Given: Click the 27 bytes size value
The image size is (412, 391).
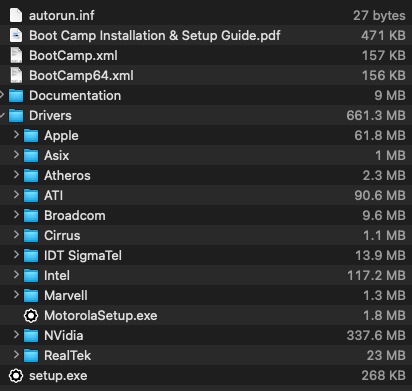Looking at the screenshot, I should (379, 16).
